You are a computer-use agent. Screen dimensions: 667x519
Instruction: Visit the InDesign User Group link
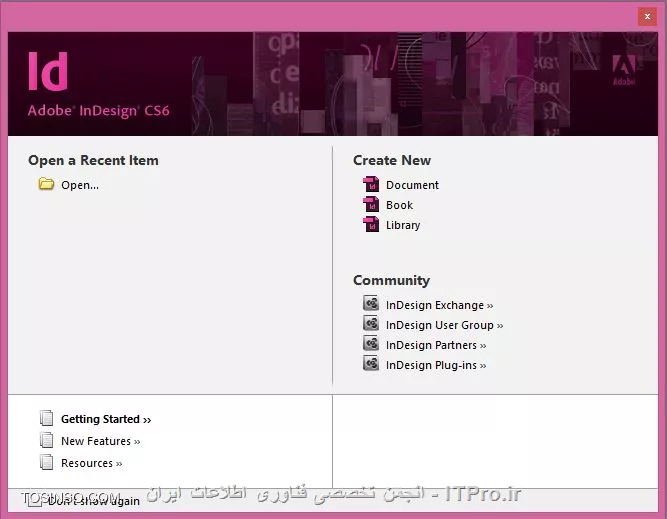[445, 325]
